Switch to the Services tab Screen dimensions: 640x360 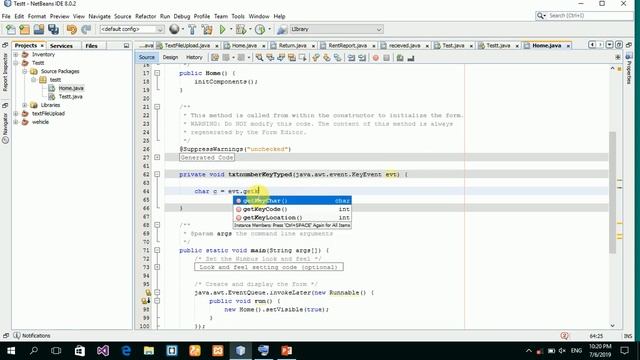61,46
